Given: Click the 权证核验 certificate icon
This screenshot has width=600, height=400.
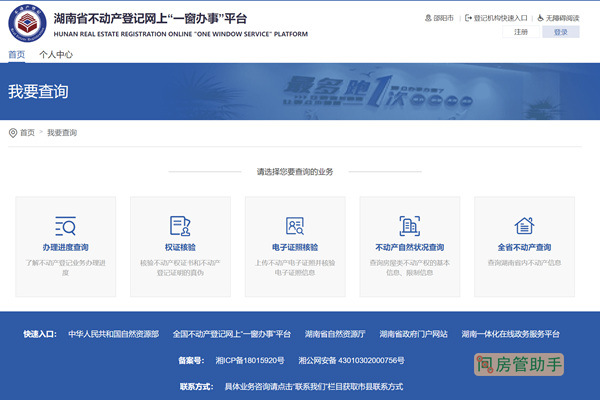Looking at the screenshot, I should pyautogui.click(x=180, y=226).
